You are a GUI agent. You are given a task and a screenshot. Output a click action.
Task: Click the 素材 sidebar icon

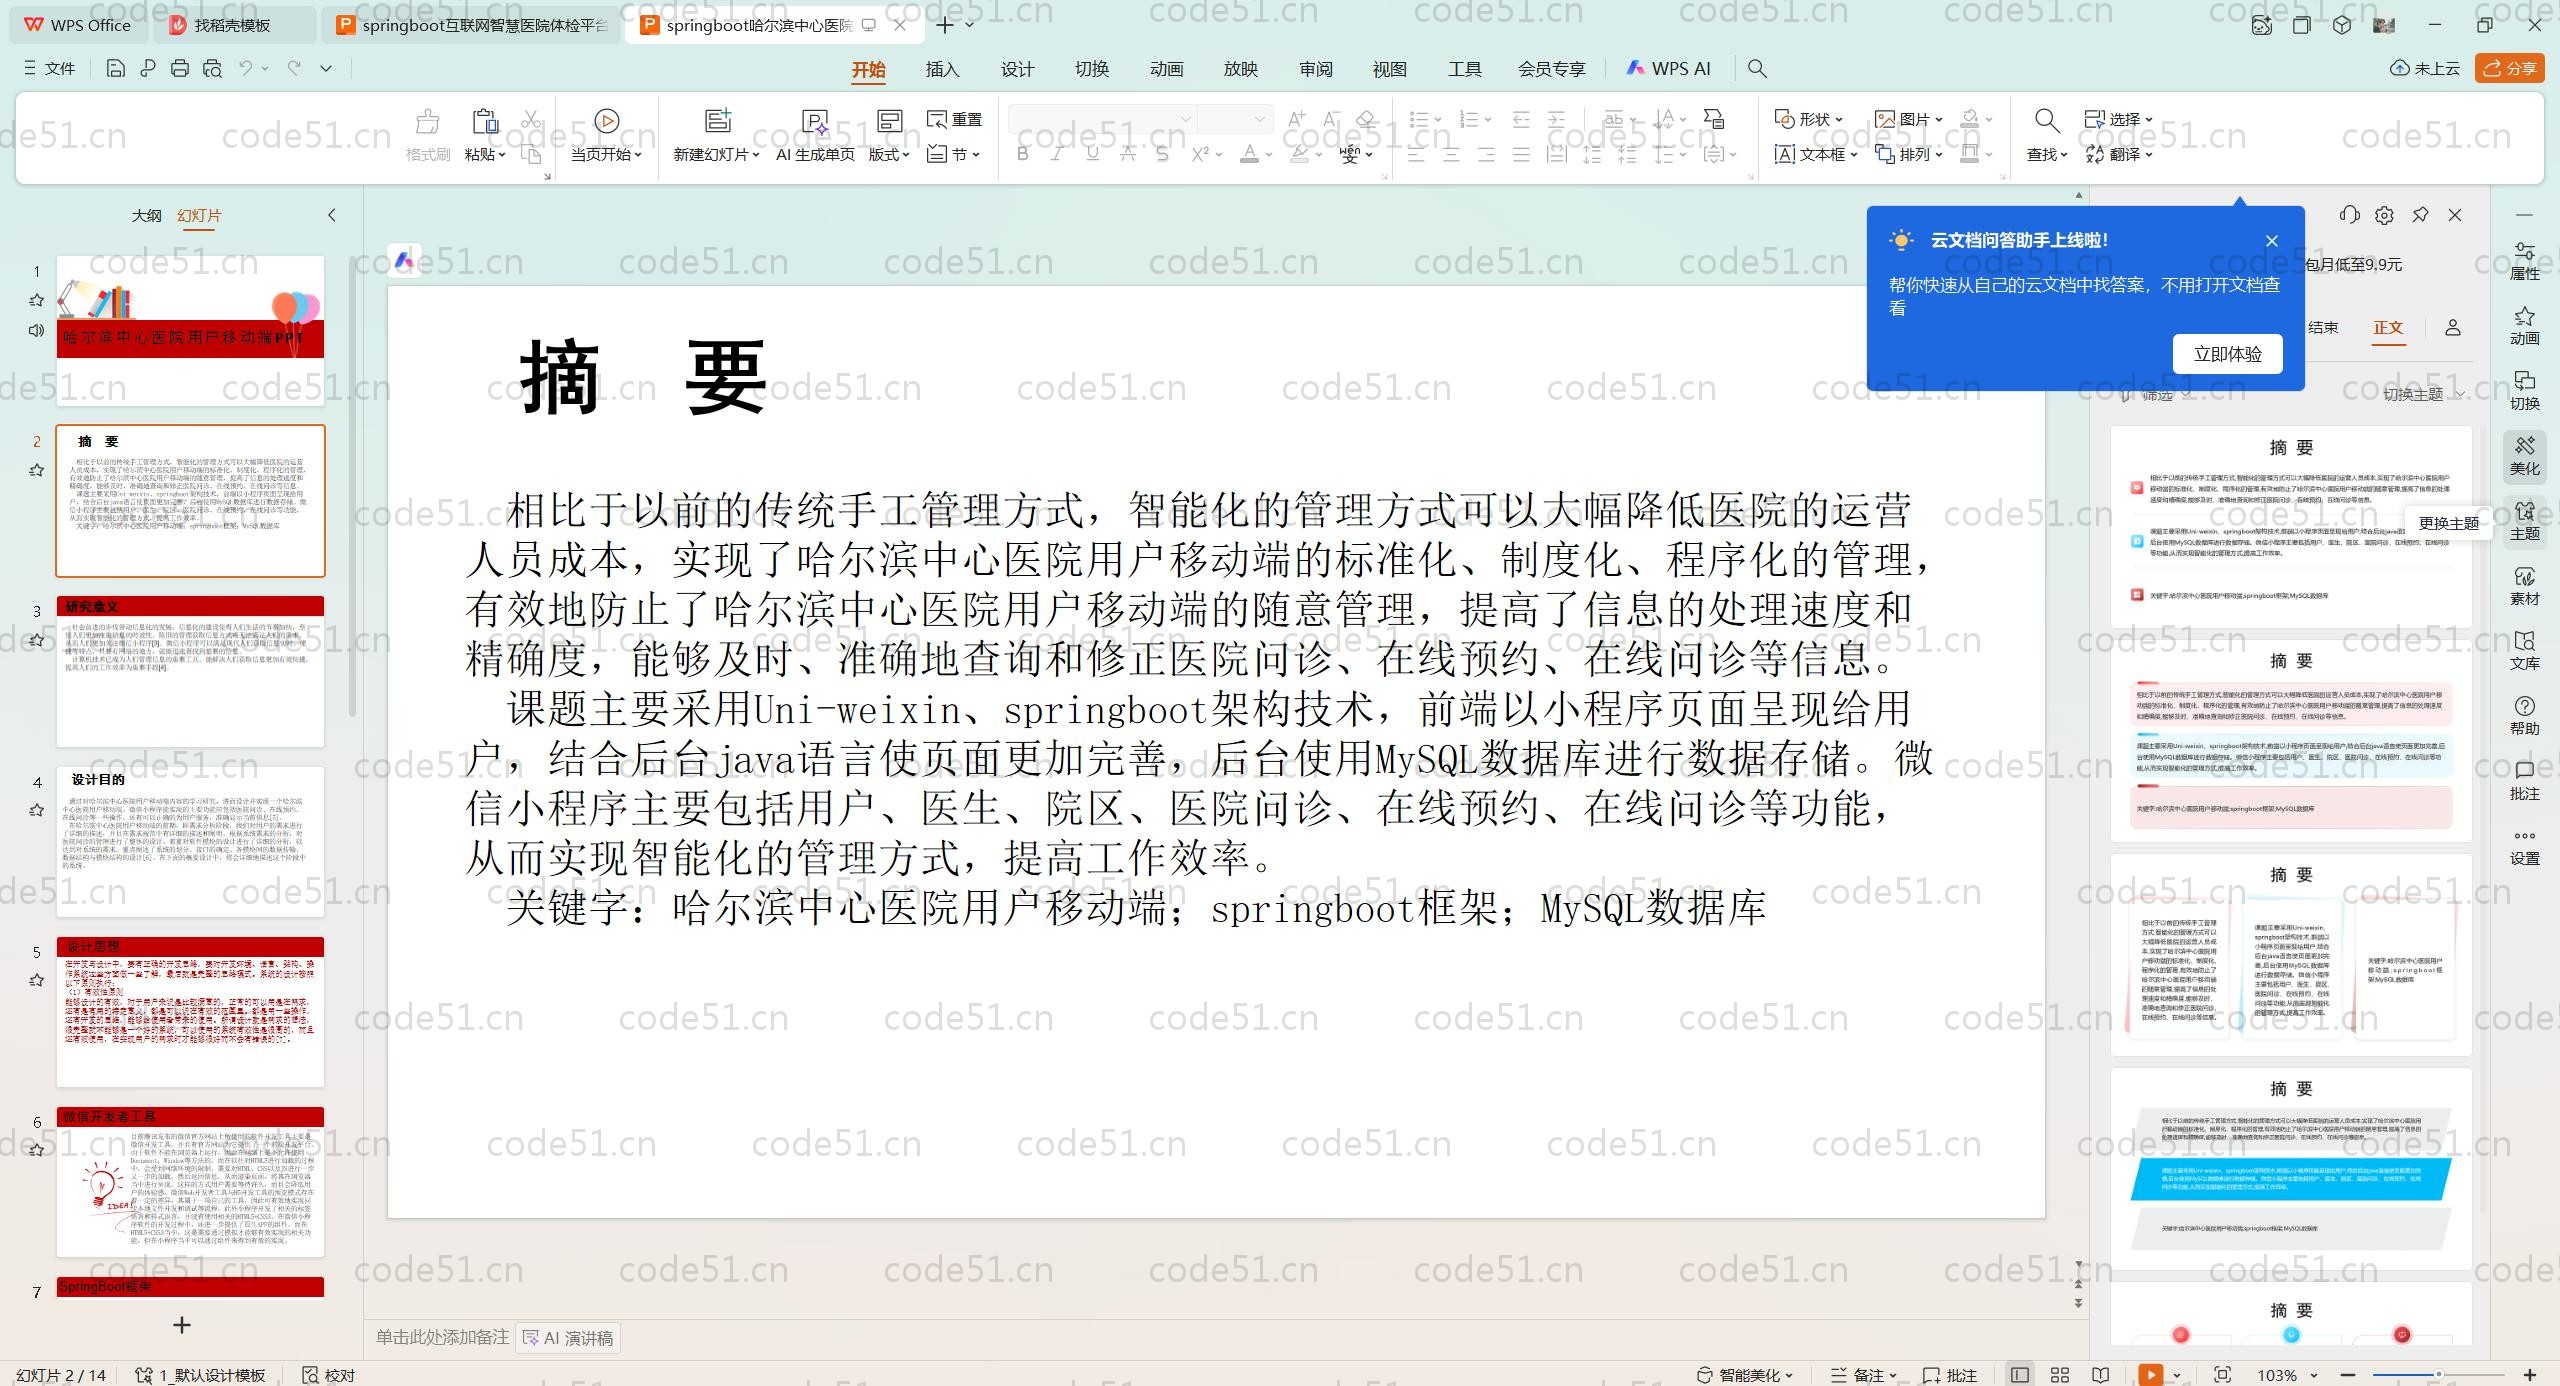(x=2524, y=586)
